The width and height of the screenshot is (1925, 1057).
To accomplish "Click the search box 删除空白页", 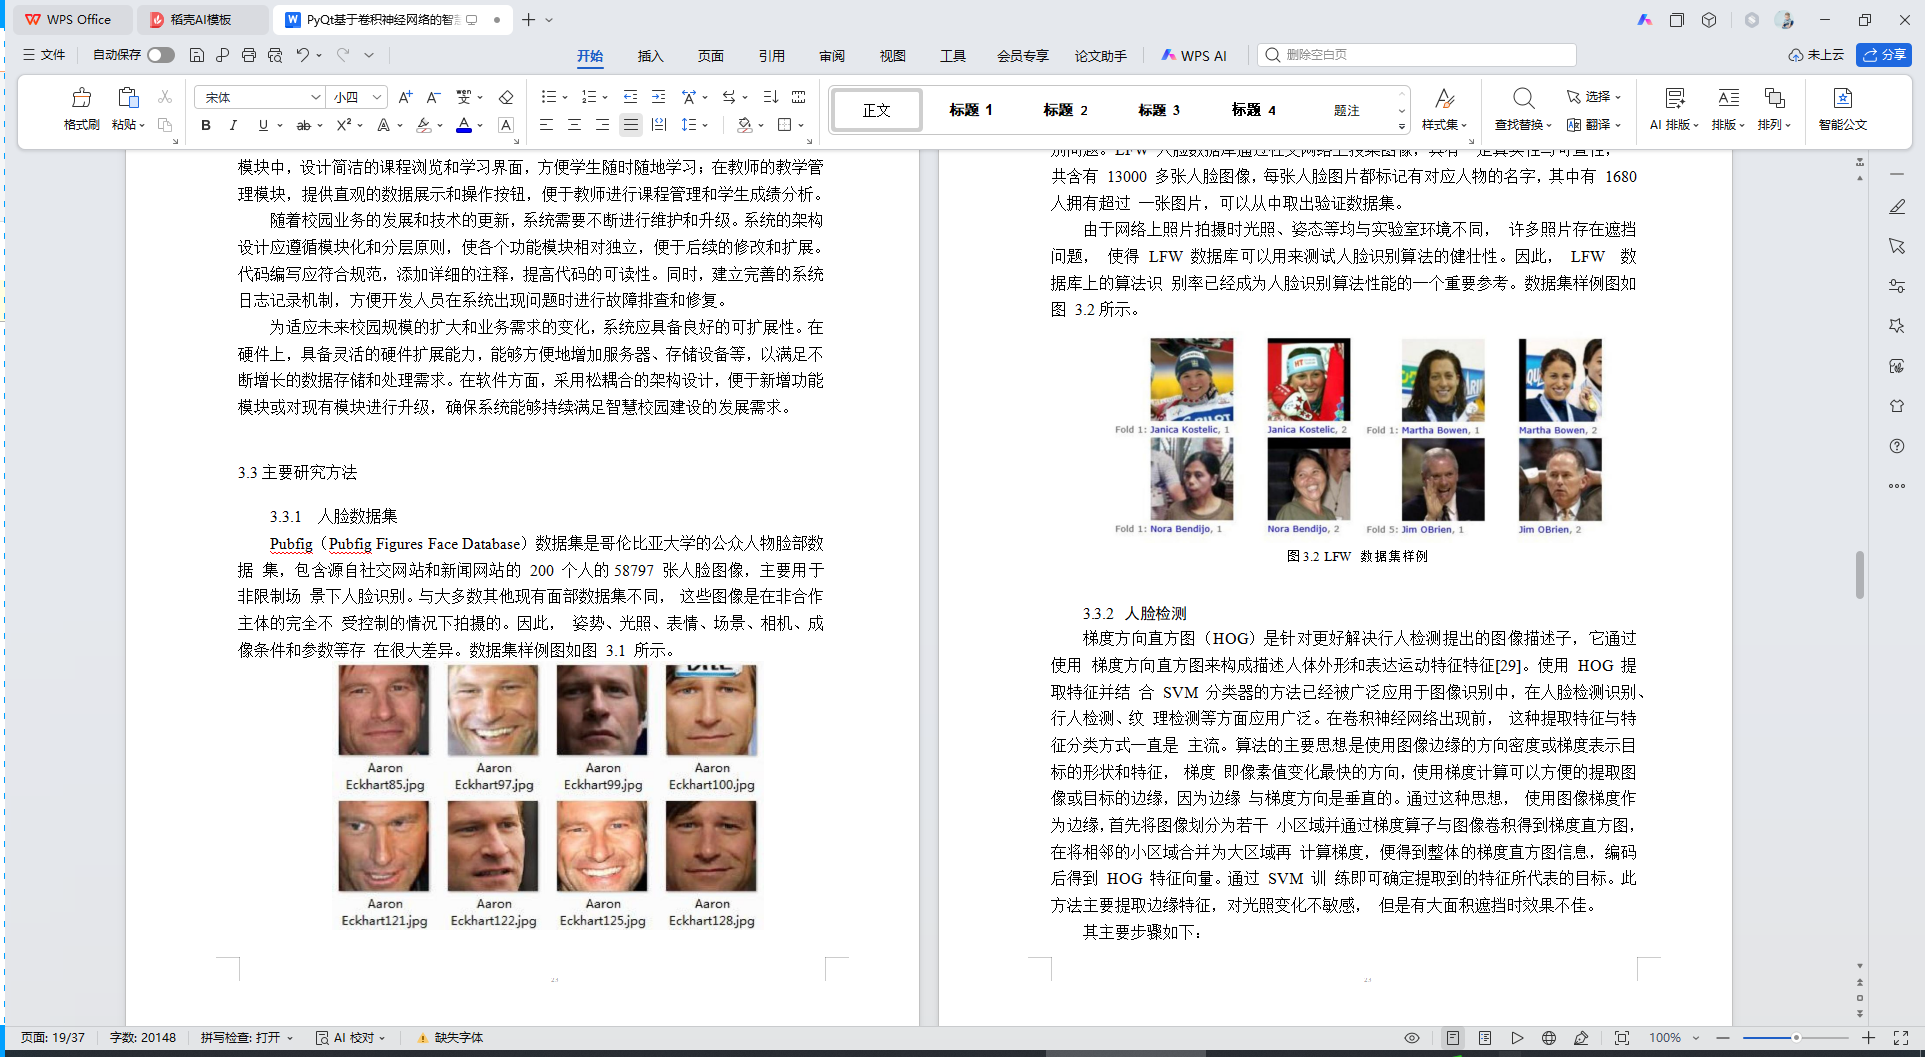I will click(x=1417, y=55).
